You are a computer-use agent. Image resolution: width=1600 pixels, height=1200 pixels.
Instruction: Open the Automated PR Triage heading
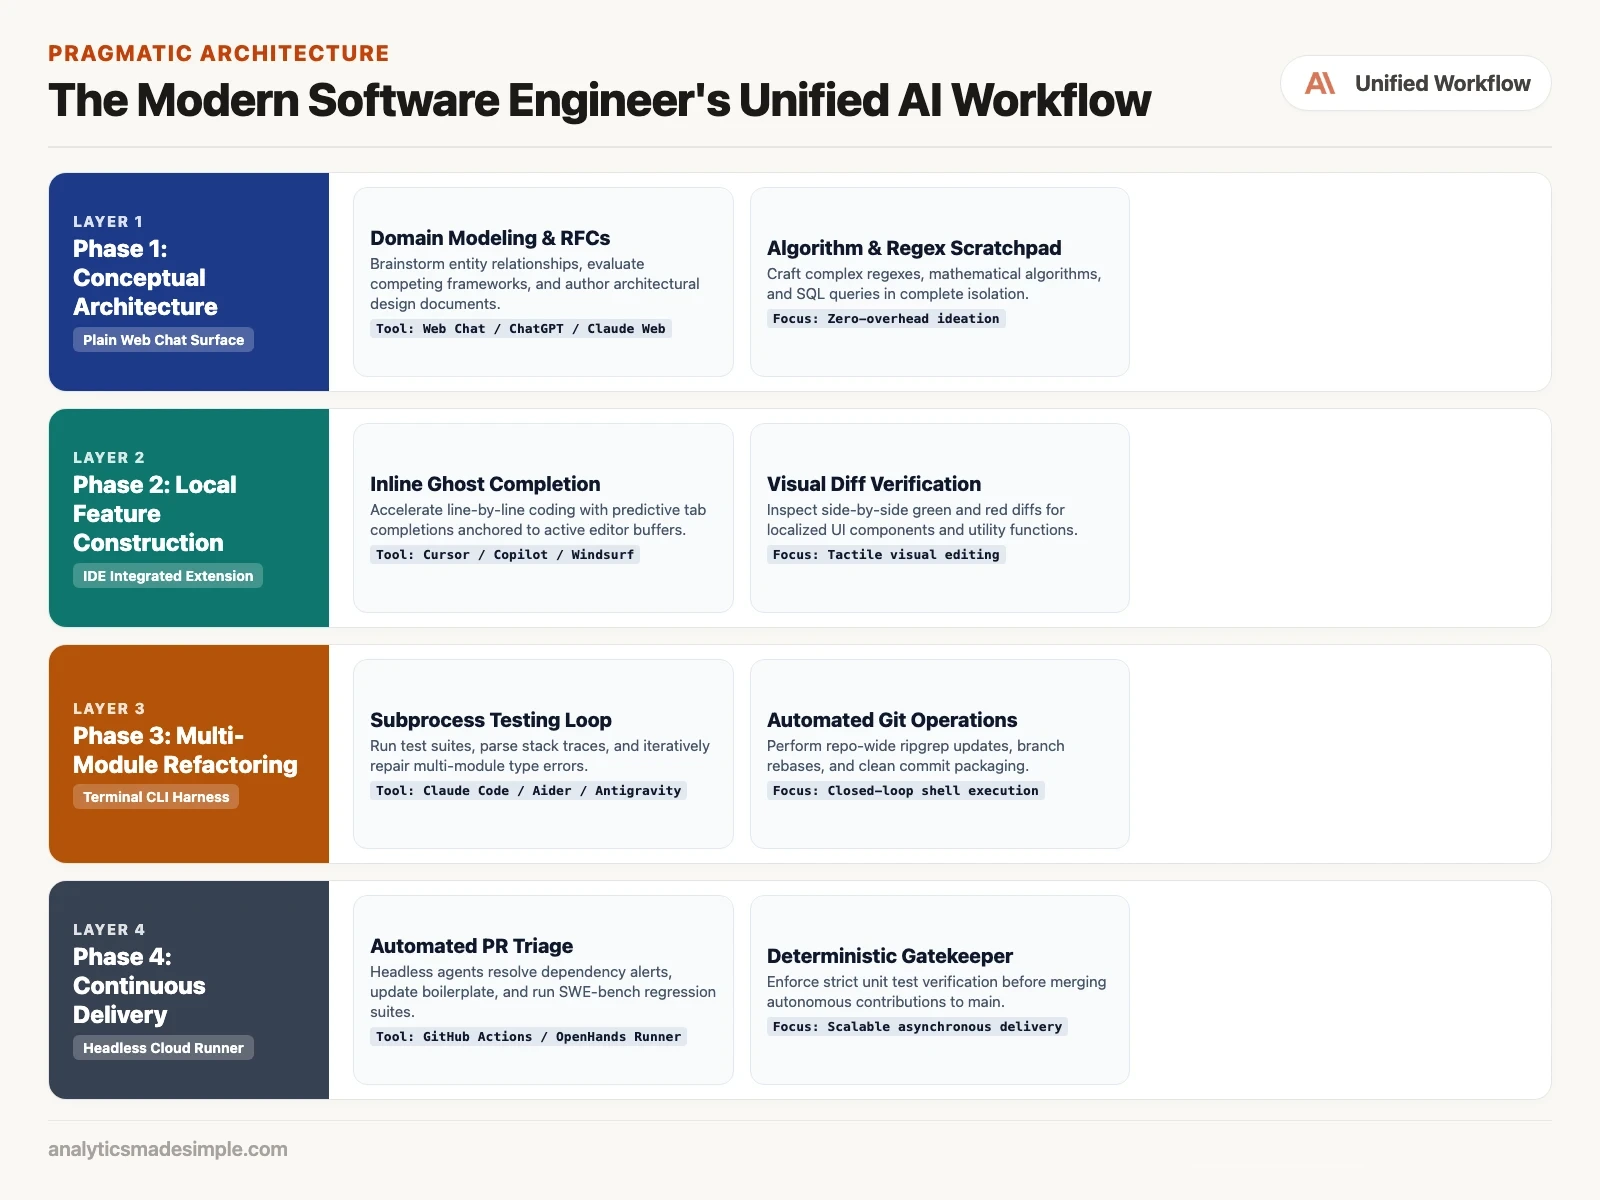(x=472, y=946)
